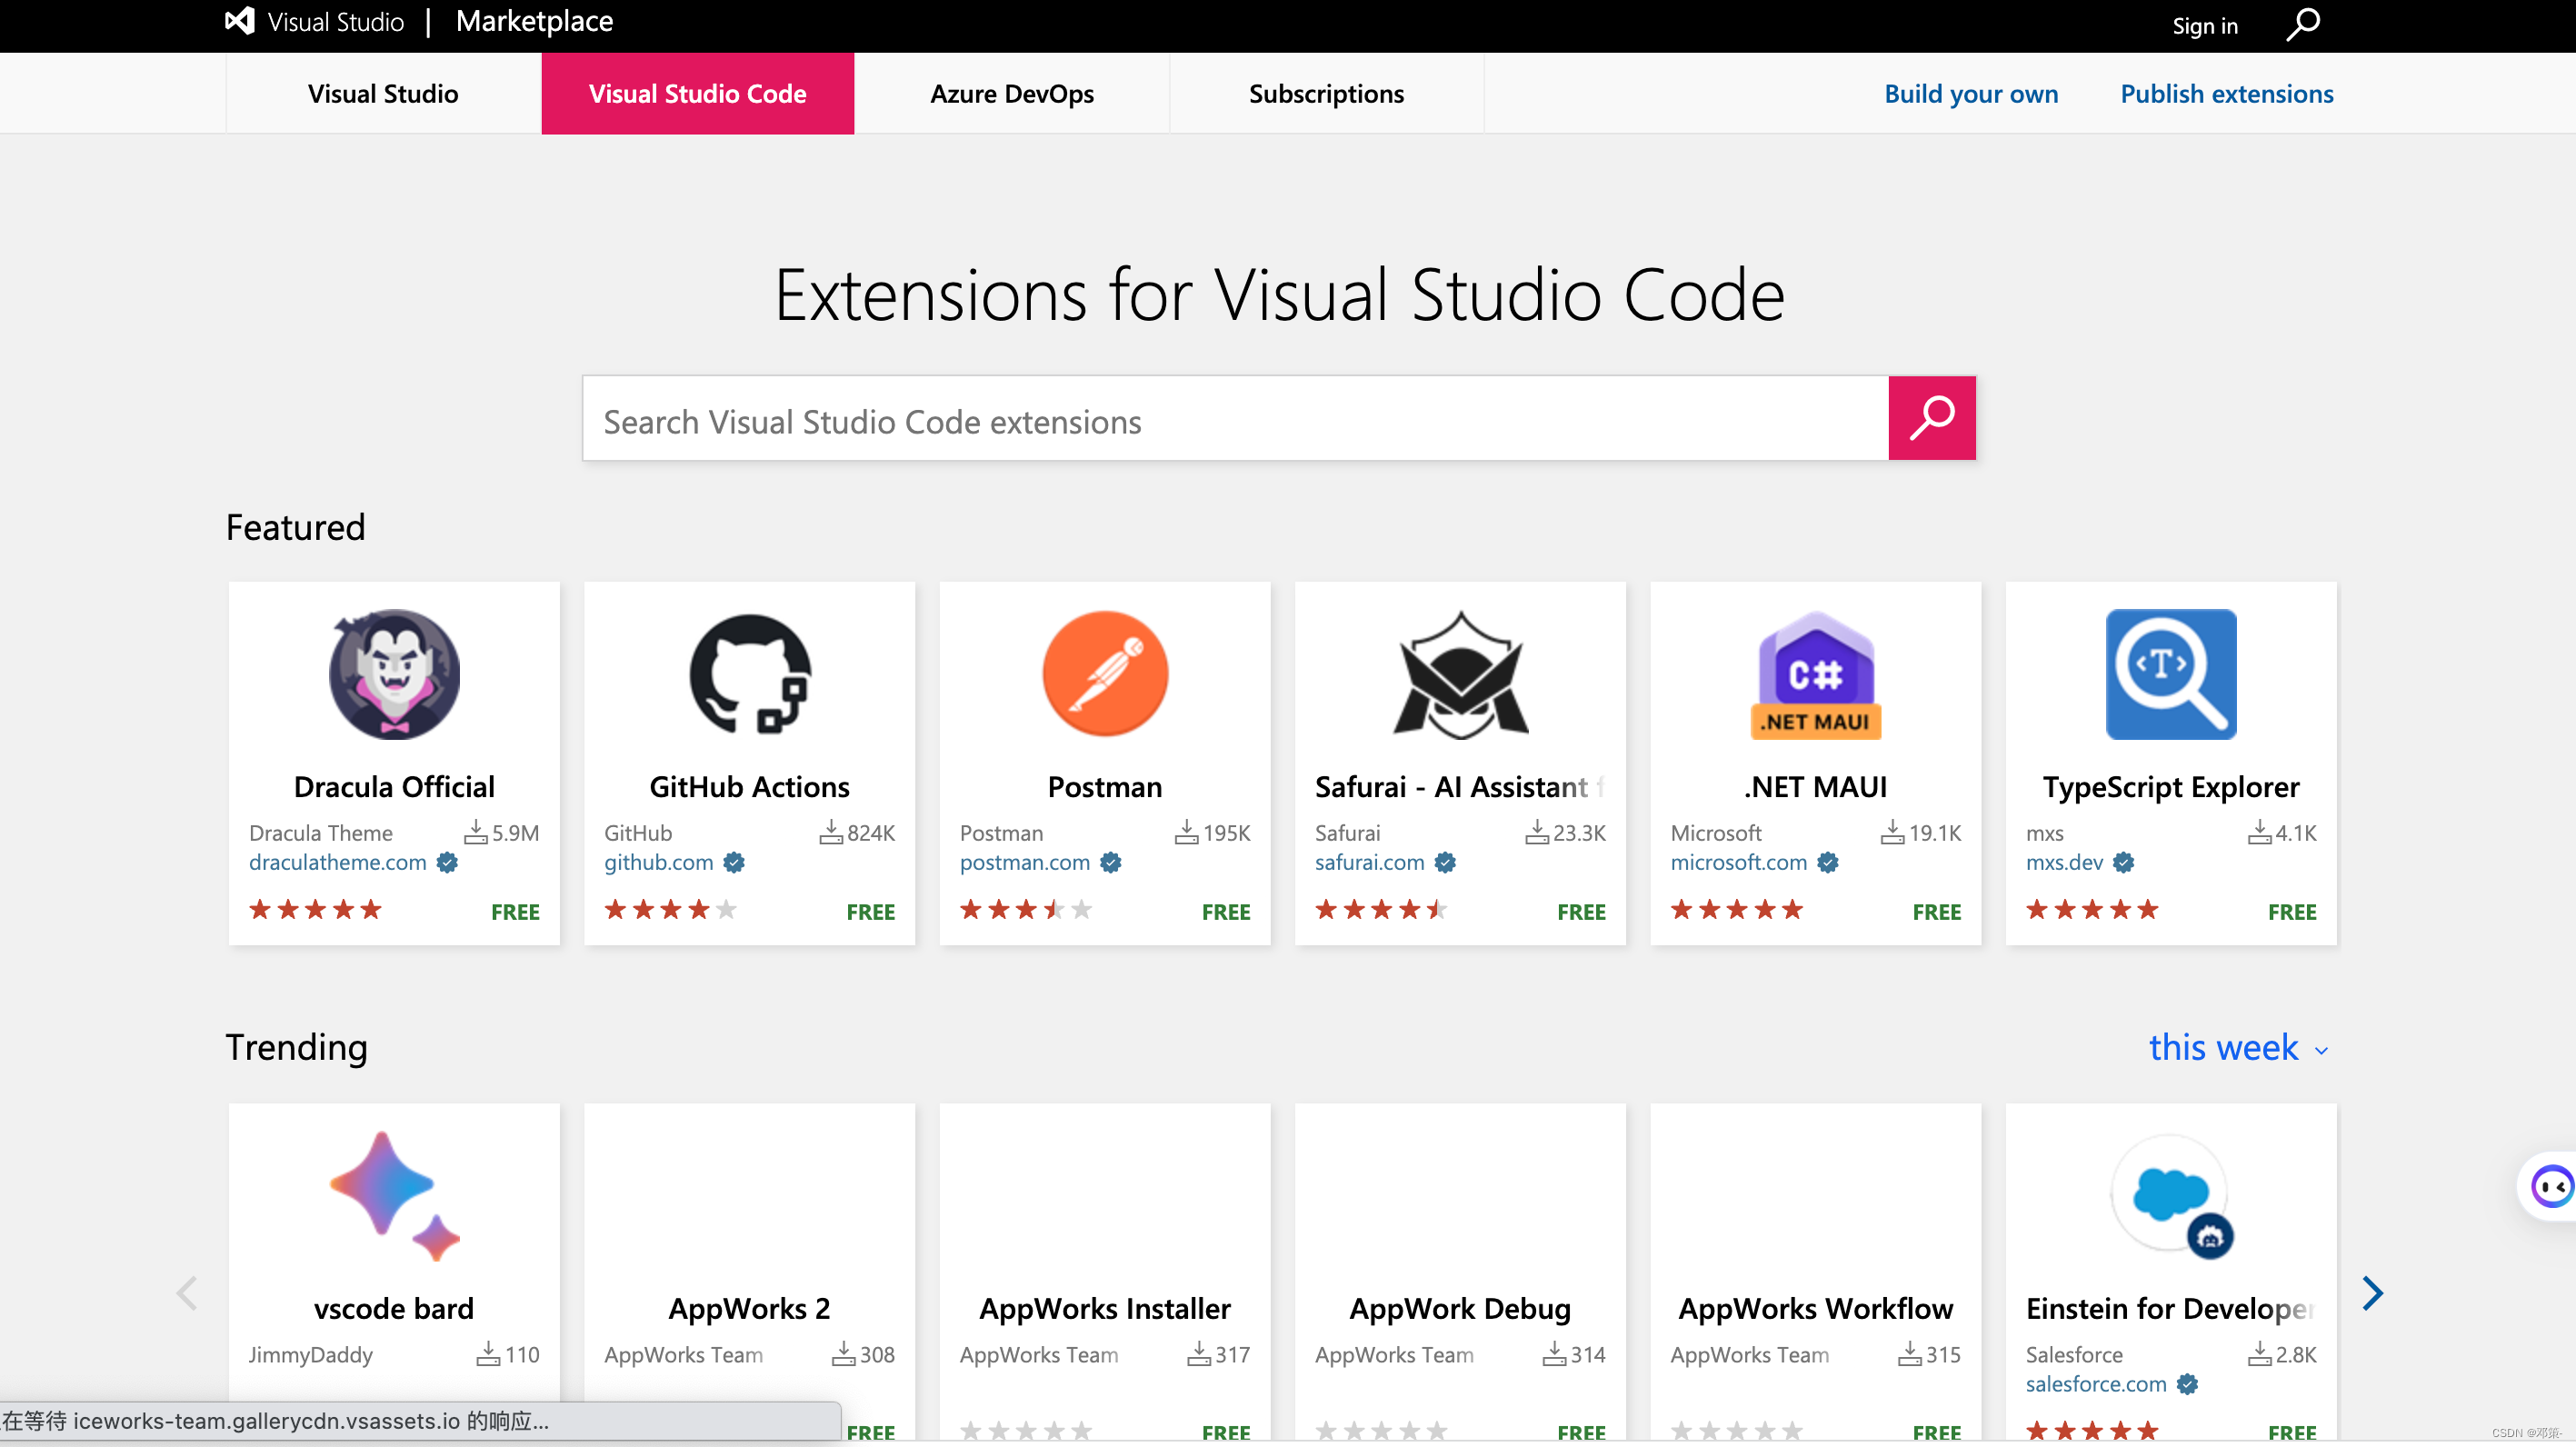Click the JimmyDaddy publisher name
The image size is (2576, 1447).
click(x=310, y=1354)
